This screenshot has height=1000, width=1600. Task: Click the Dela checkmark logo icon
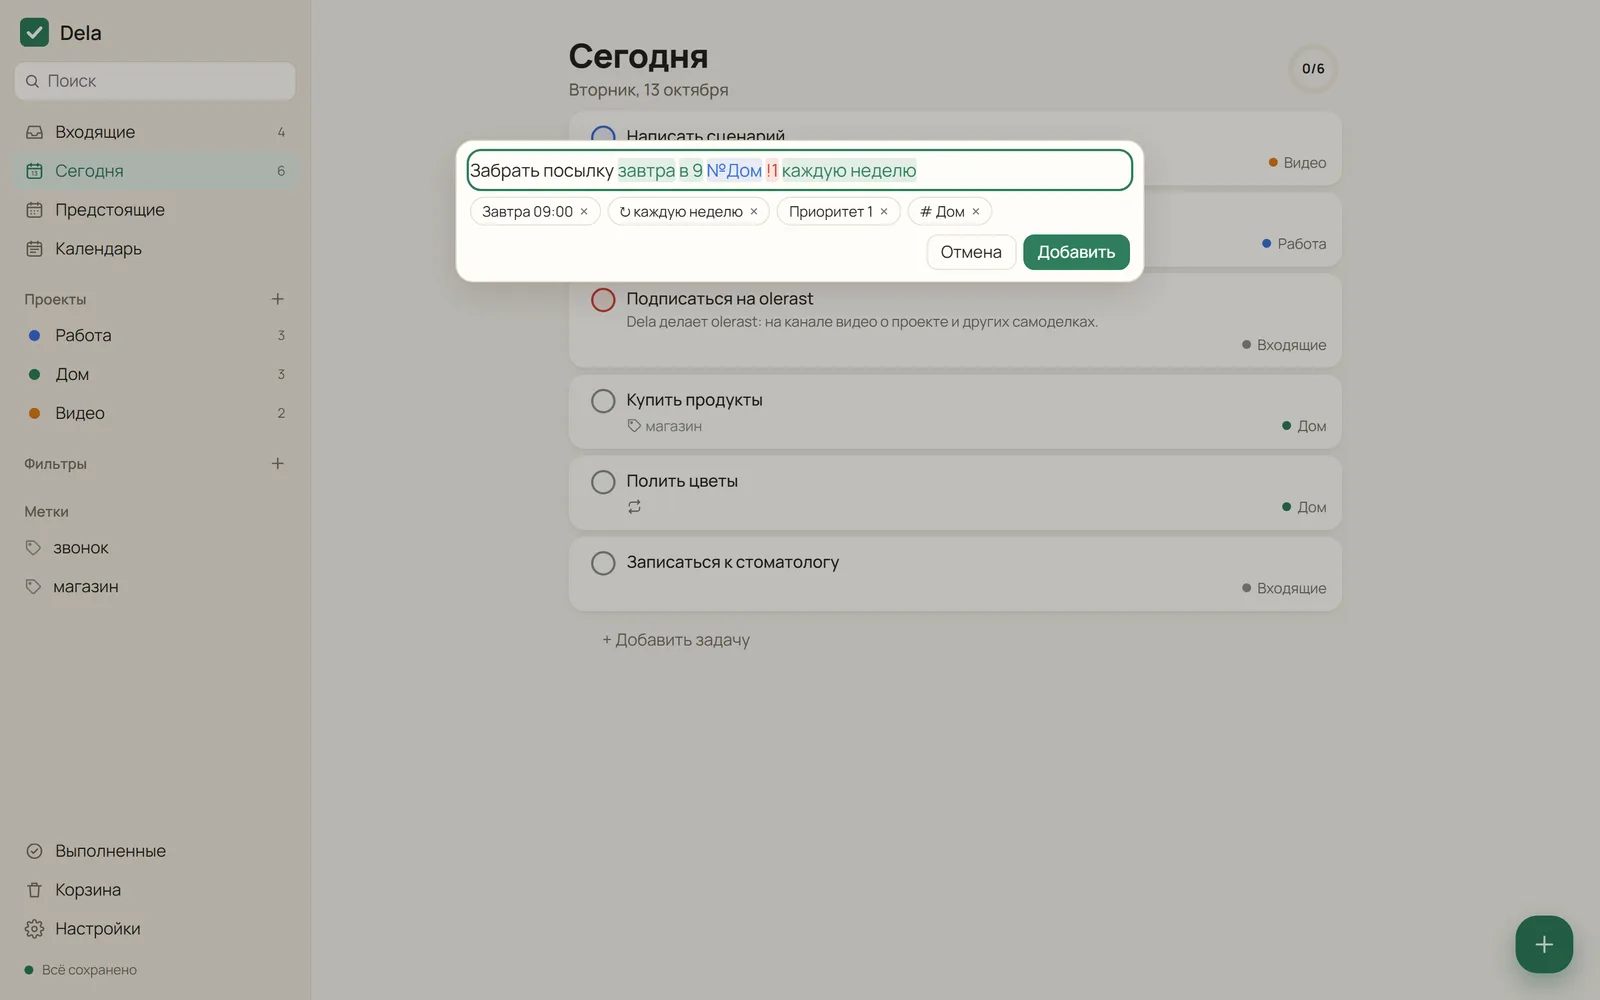pos(34,32)
